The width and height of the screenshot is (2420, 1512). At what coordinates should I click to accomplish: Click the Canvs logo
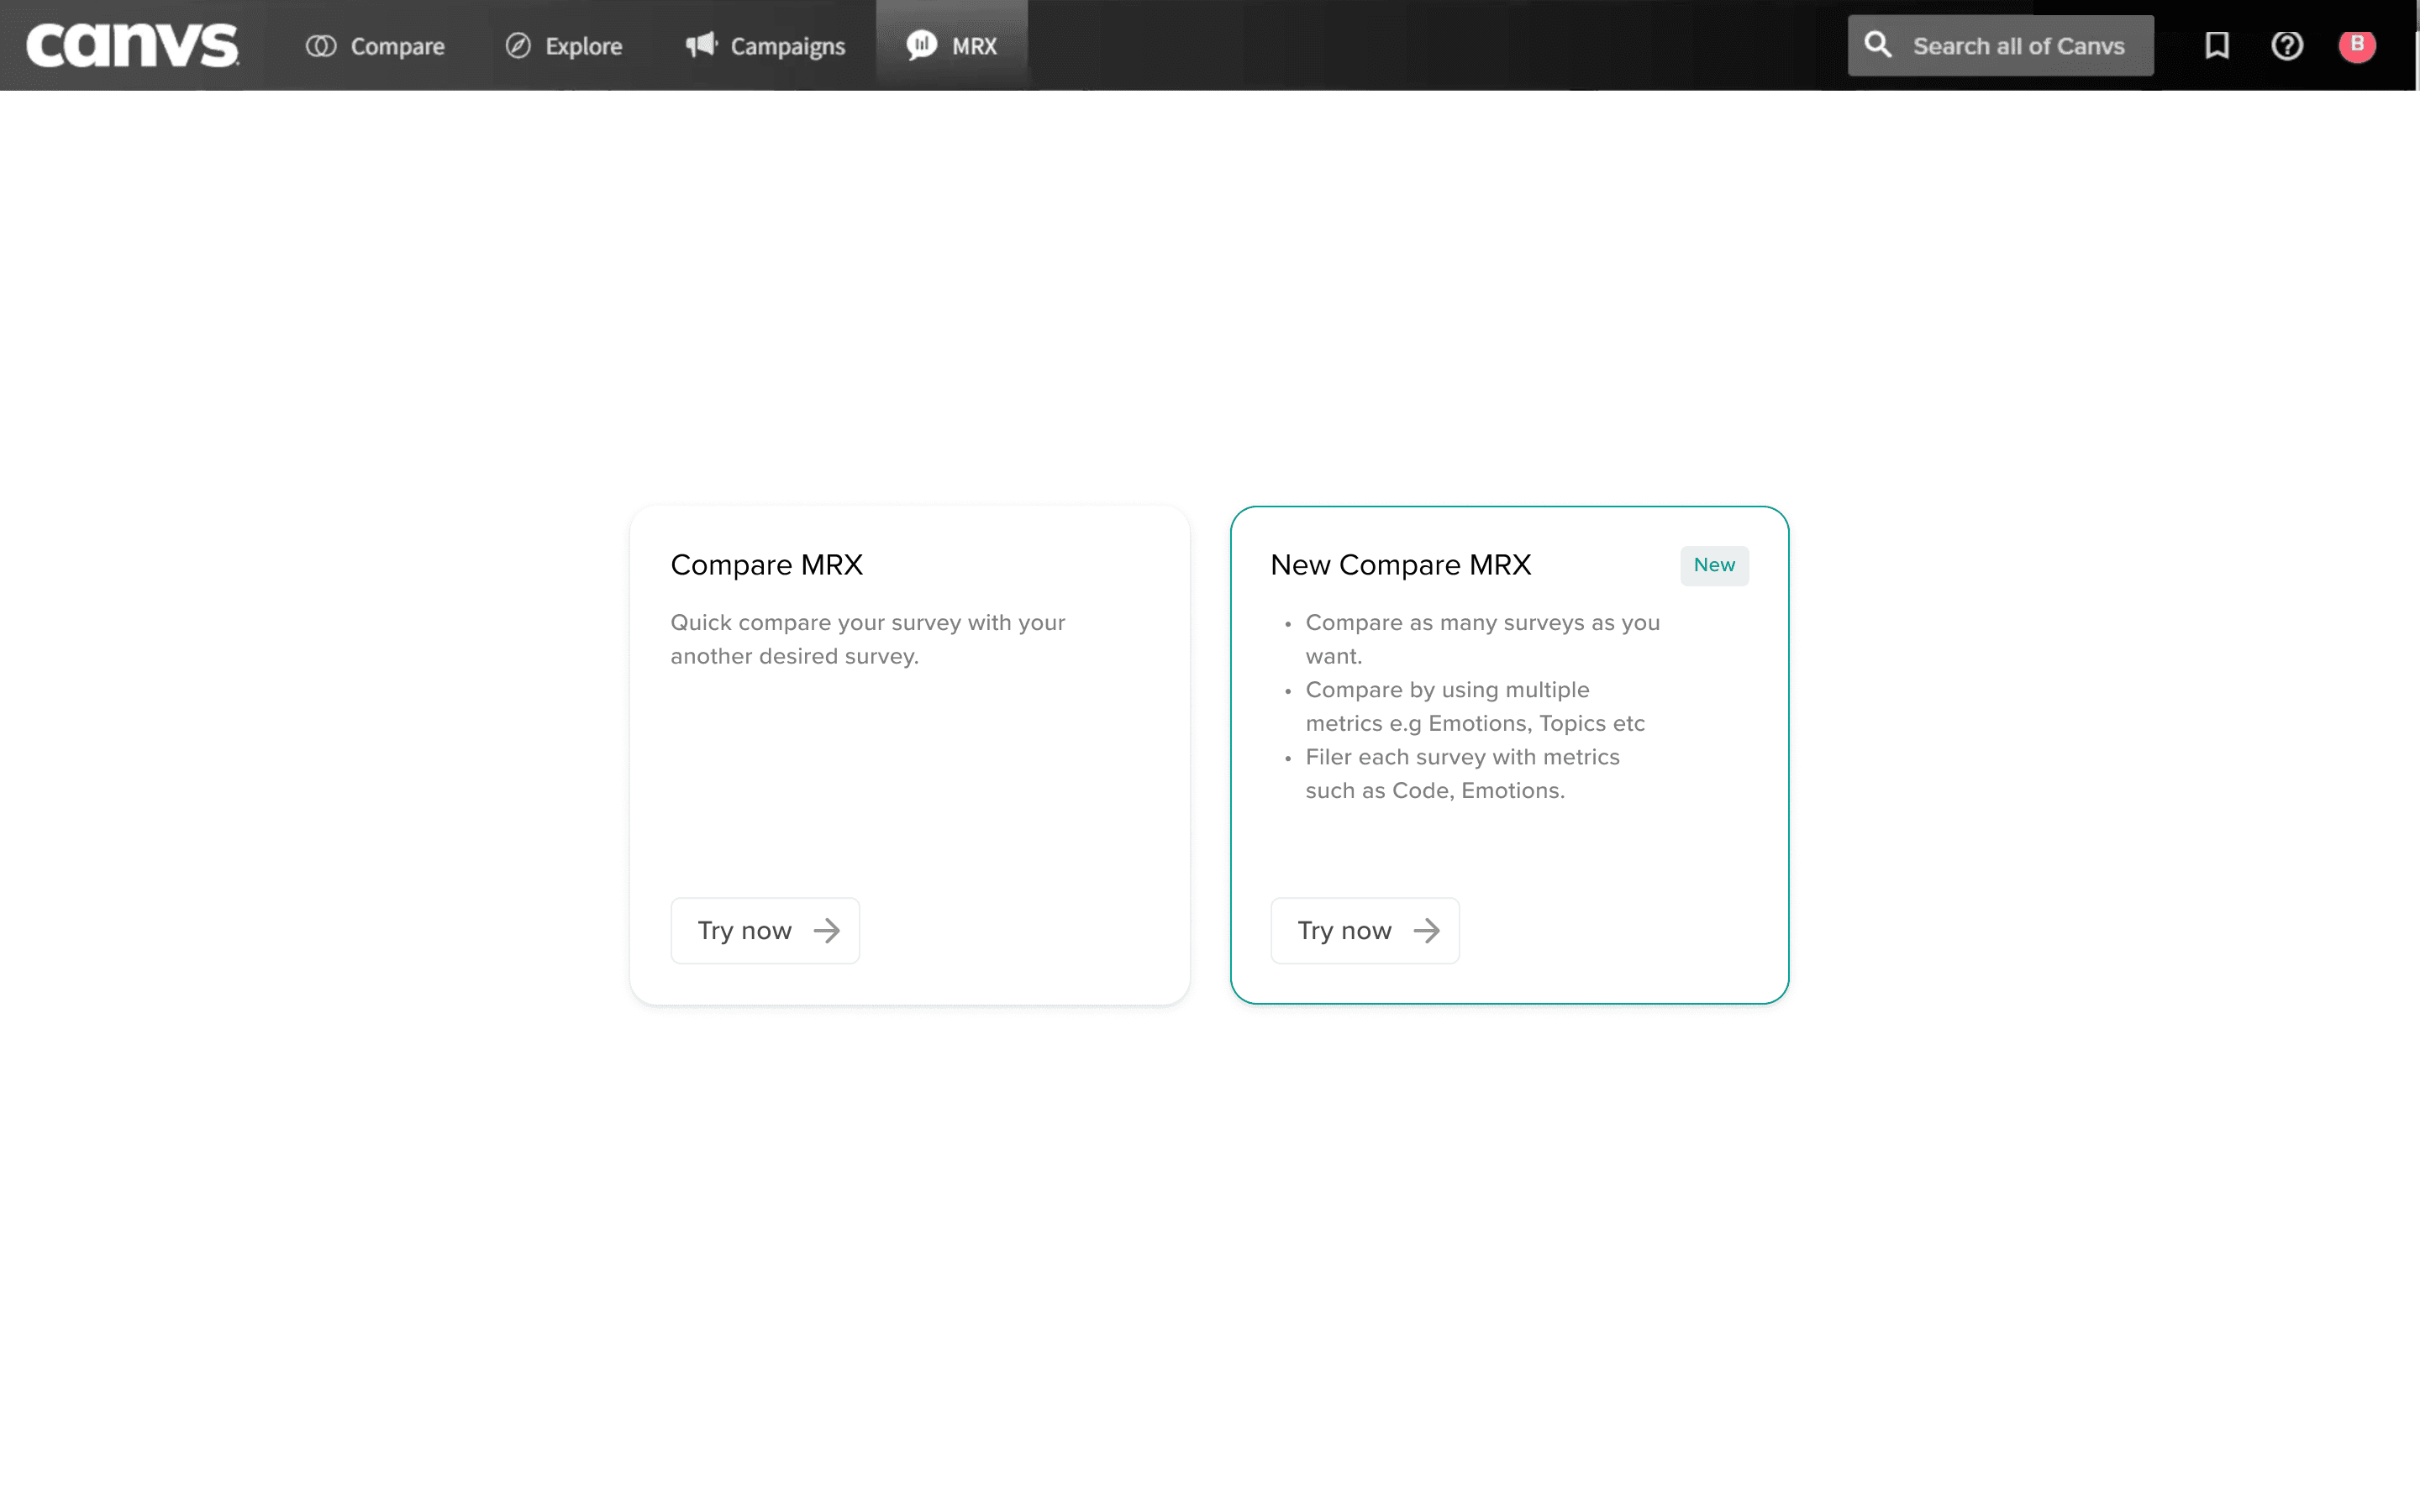132,45
